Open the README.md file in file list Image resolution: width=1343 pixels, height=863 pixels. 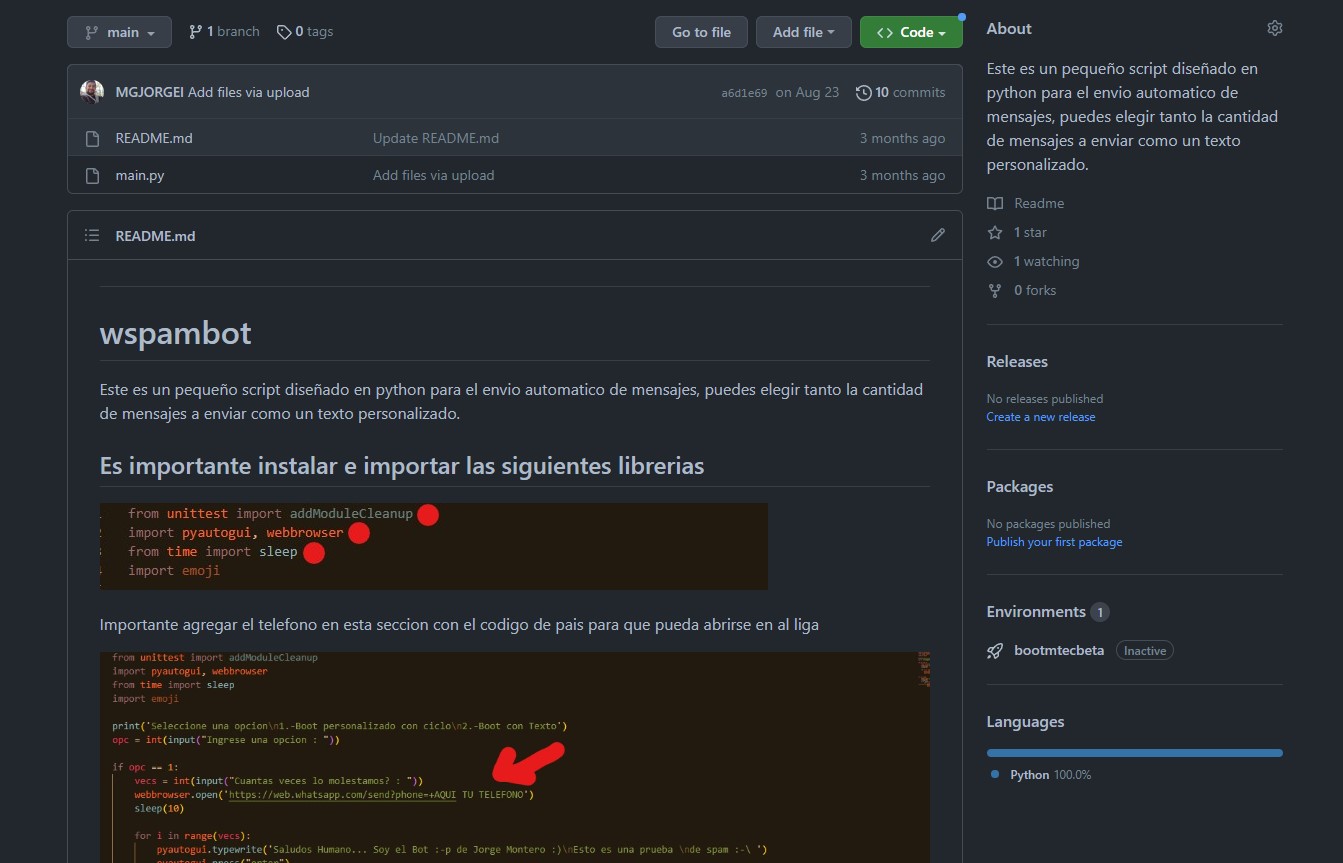coord(154,138)
